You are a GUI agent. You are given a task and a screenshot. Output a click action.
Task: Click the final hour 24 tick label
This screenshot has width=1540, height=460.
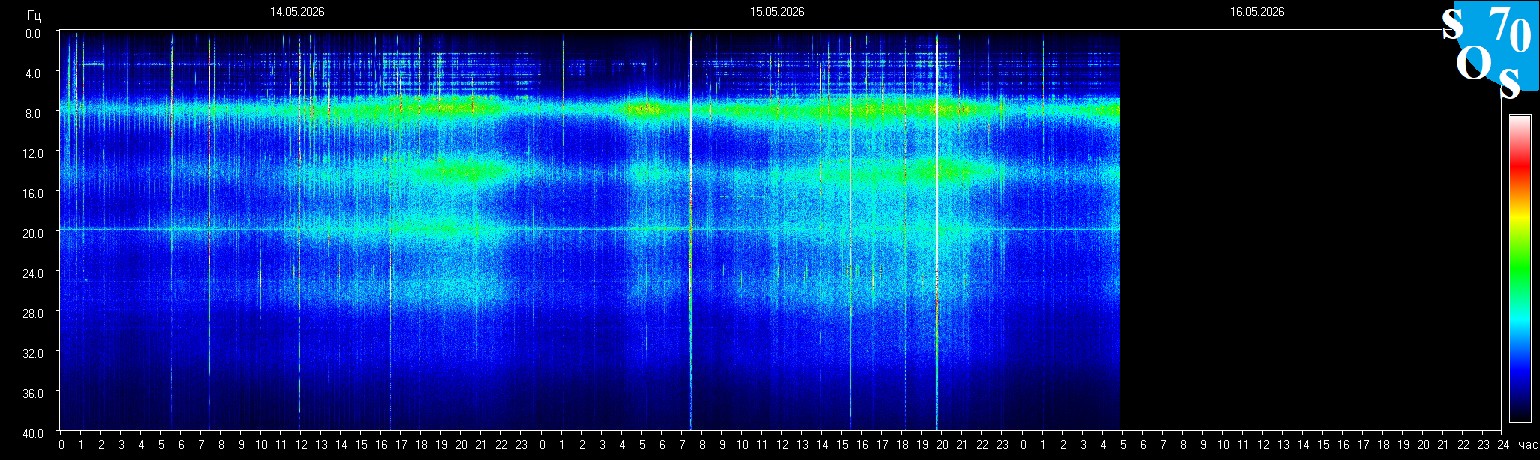tap(1503, 444)
